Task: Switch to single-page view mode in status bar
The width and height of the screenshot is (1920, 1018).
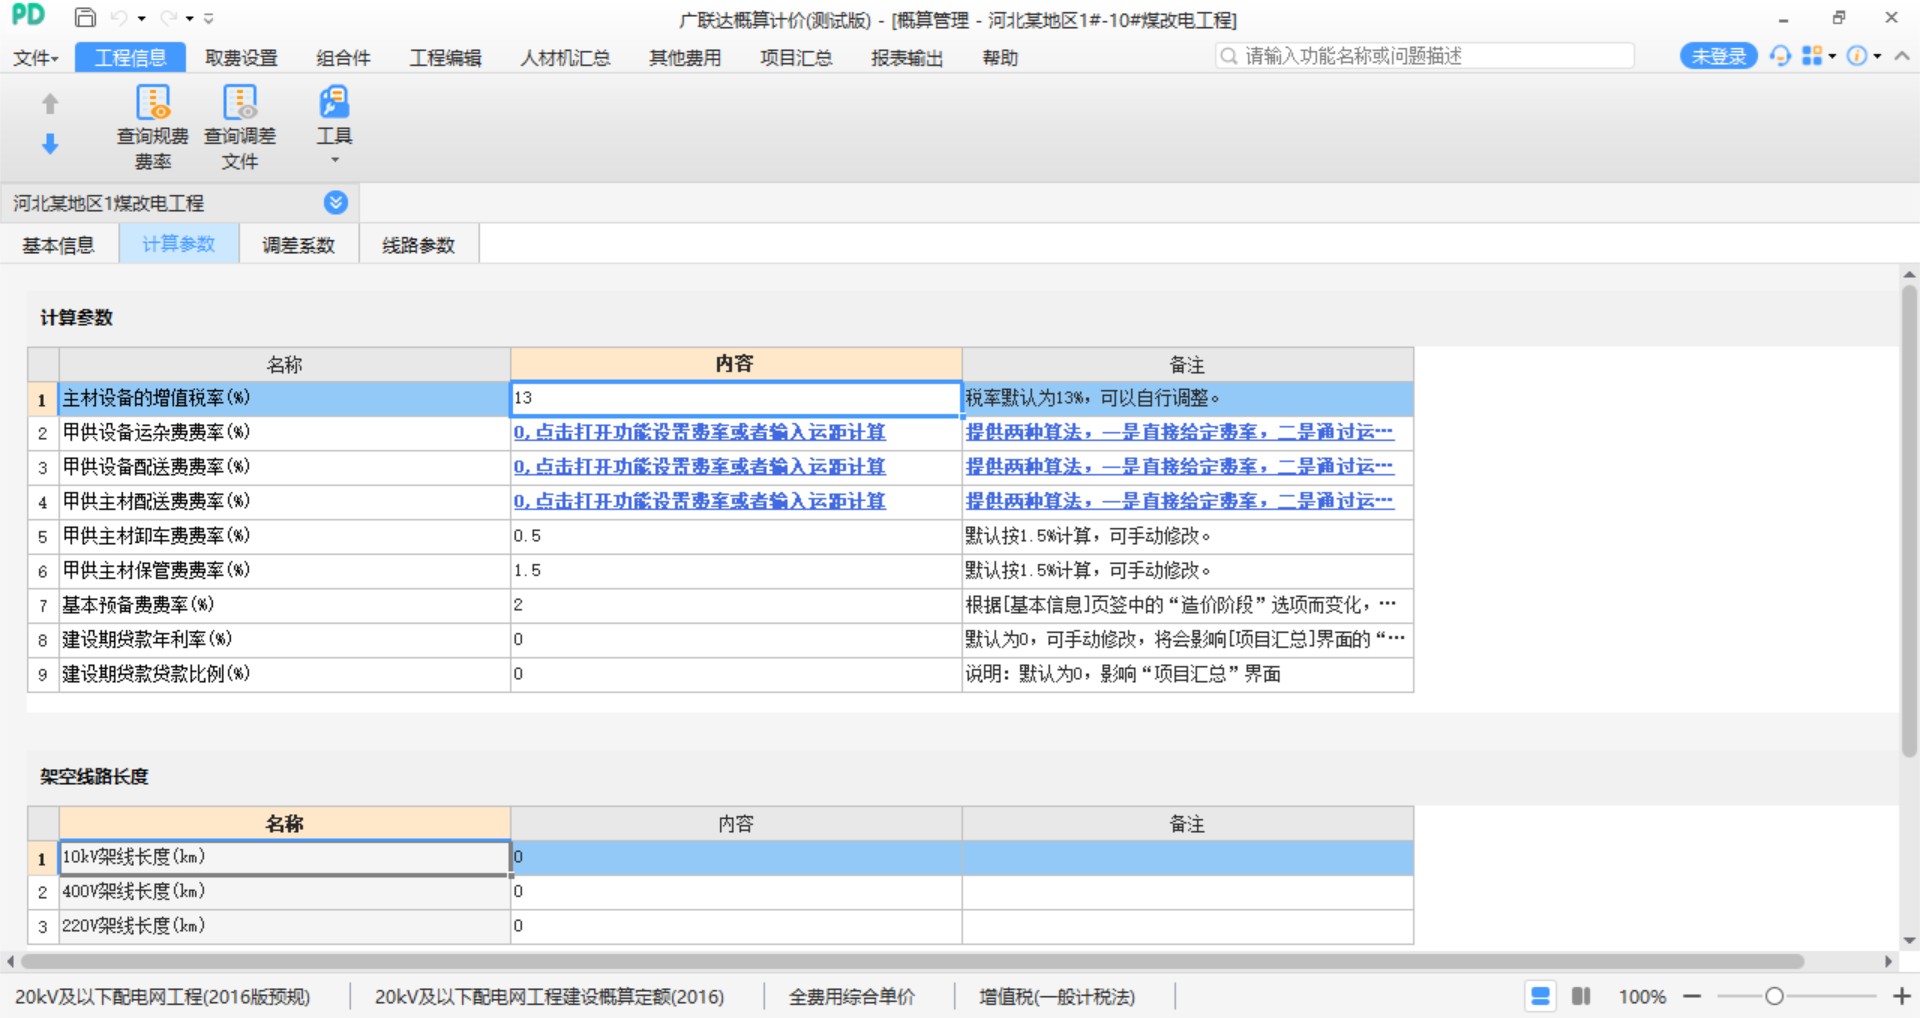Action: (1540, 996)
